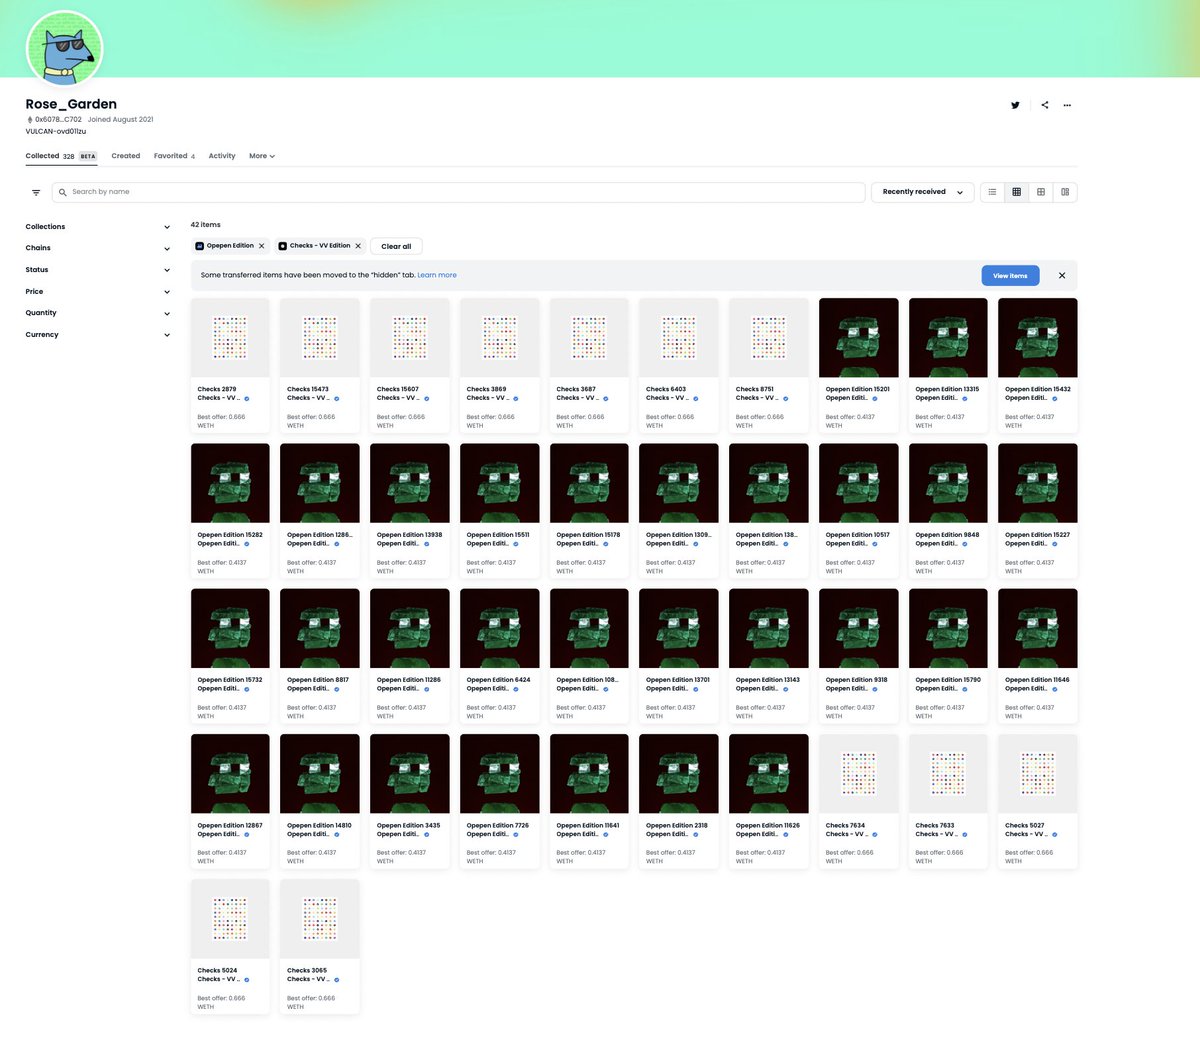The image size is (1200, 1046).
Task: Expand the Price filter section
Action: [x=98, y=292]
